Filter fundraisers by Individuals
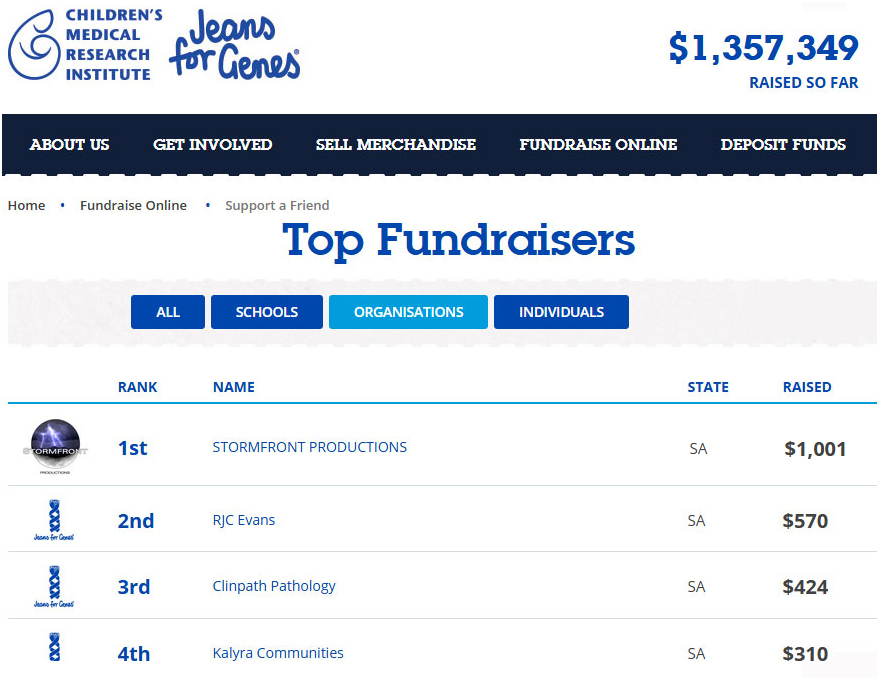878x679 pixels. pyautogui.click(x=562, y=312)
